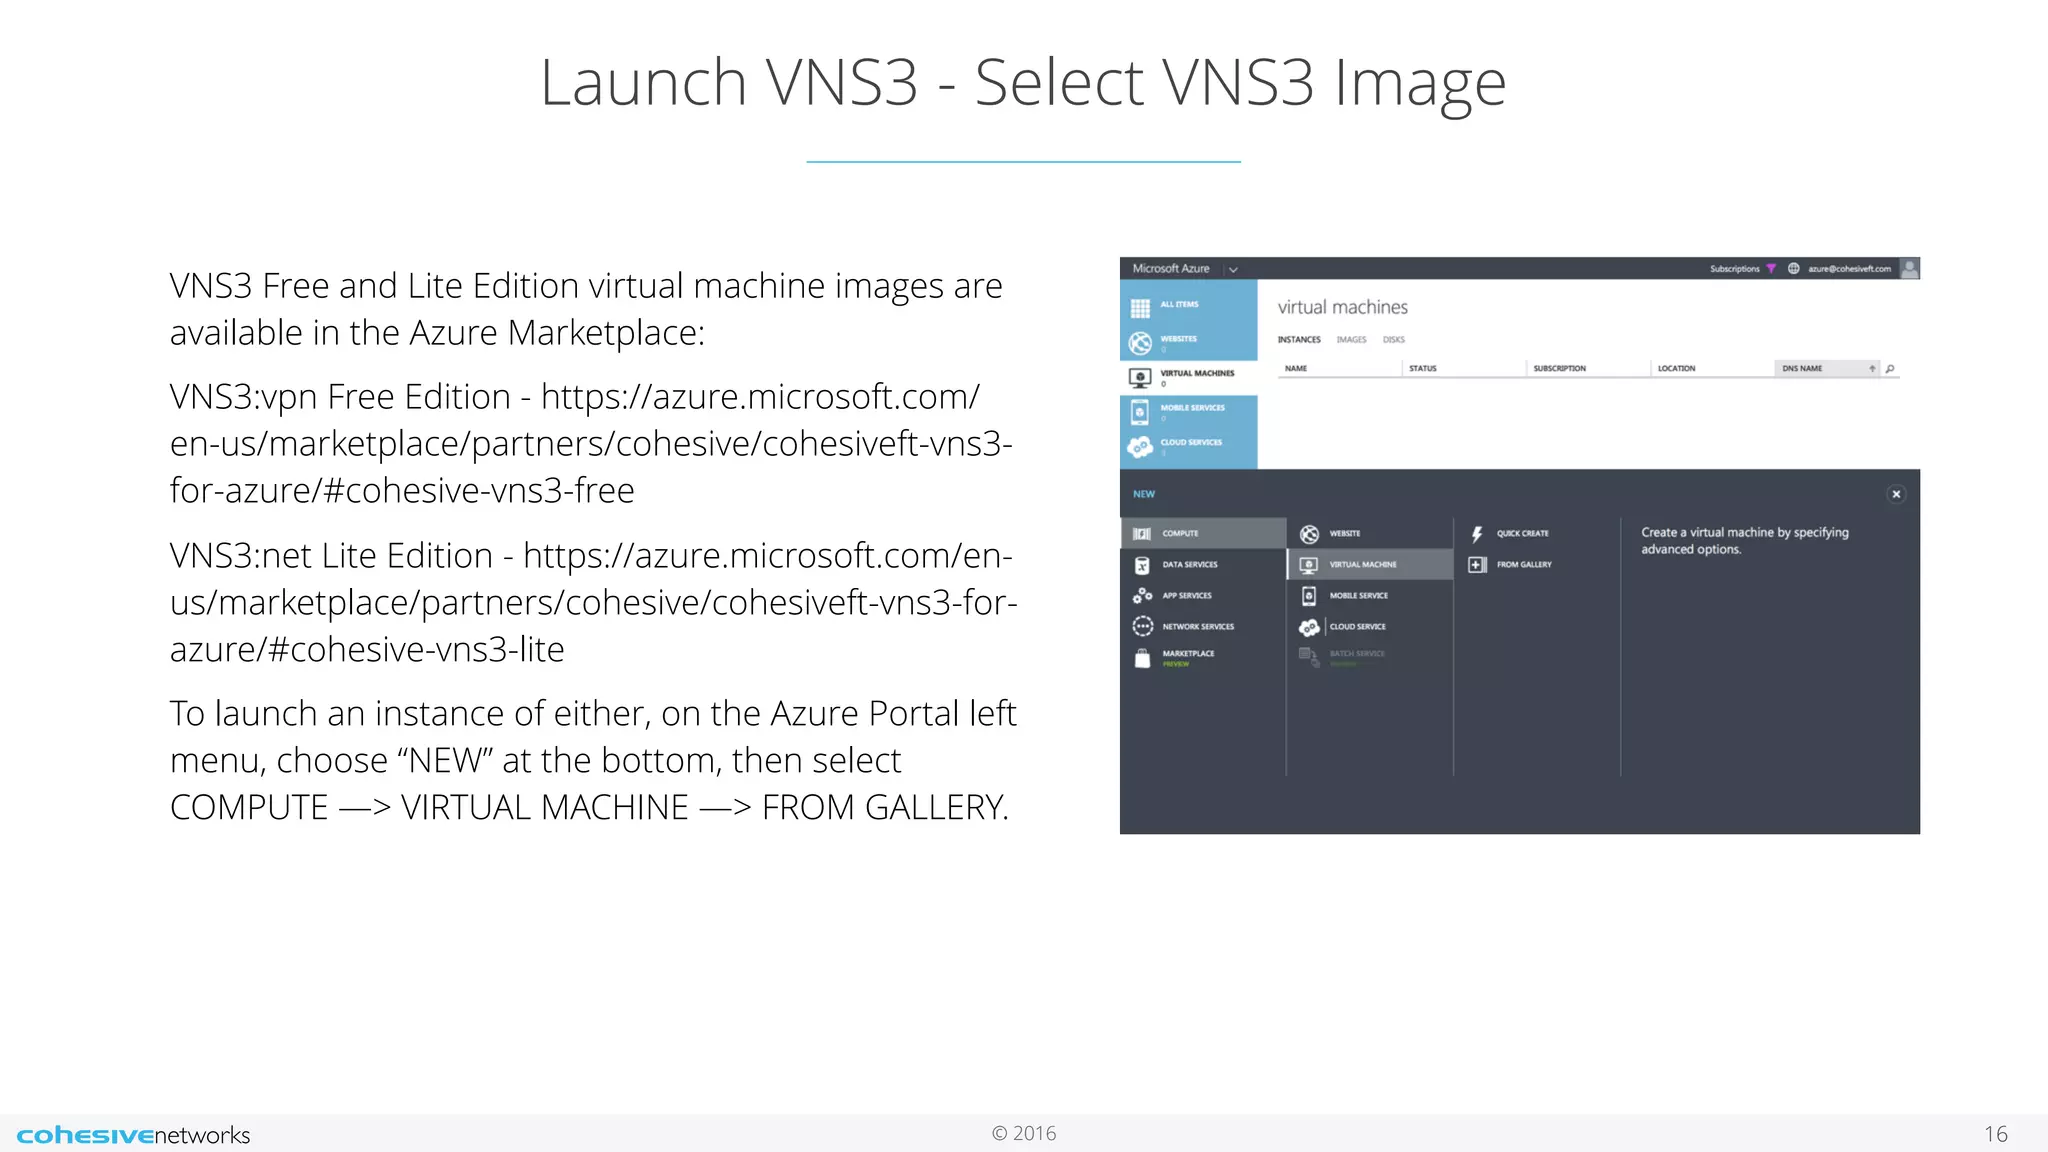The height and width of the screenshot is (1152, 2048).
Task: Choose the Virtual Machine menu entry
Action: click(x=1370, y=565)
